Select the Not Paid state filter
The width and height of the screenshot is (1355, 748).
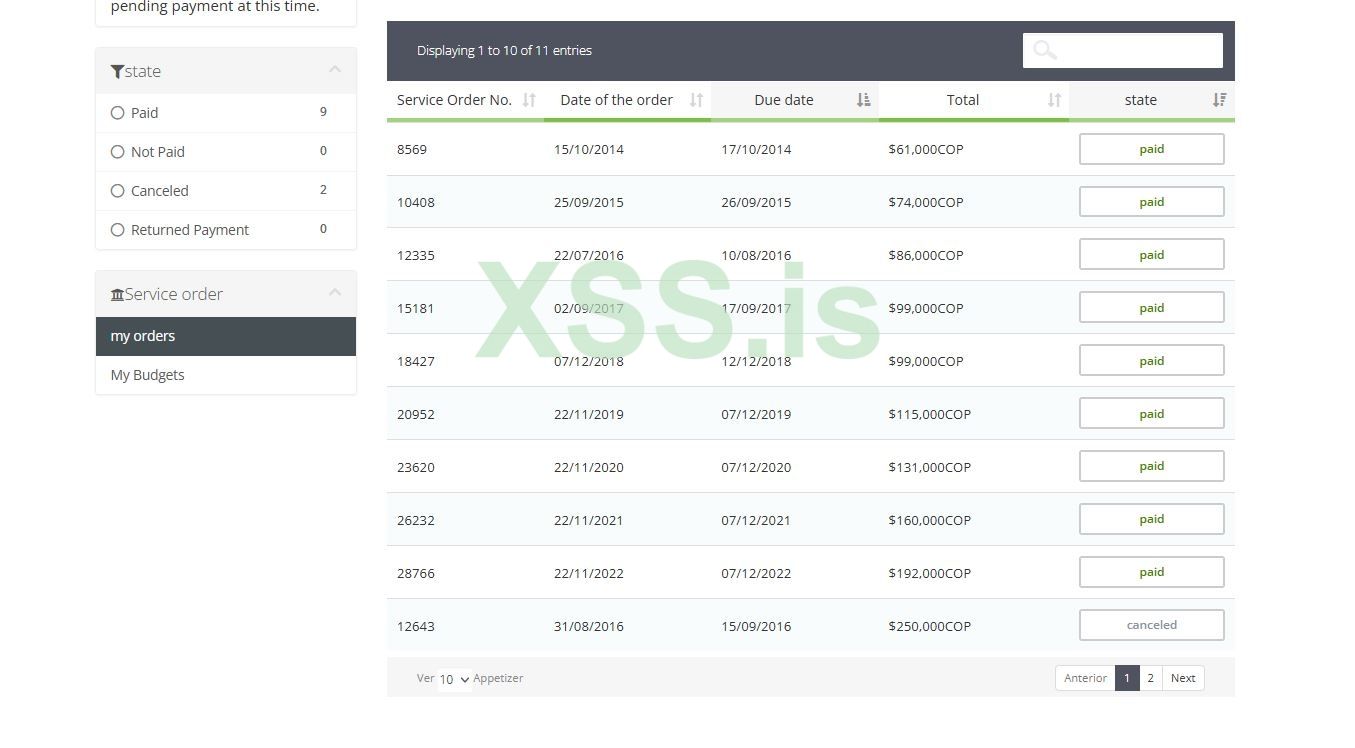tap(117, 152)
